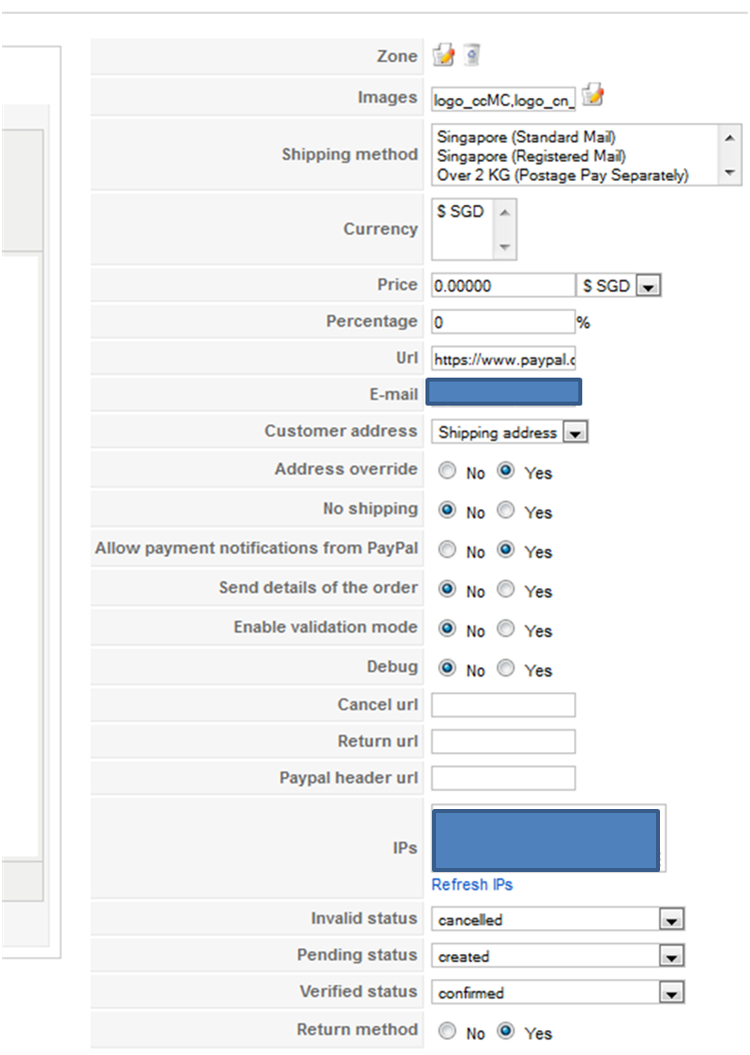Click Currency list scroll up arrow
The image size is (750, 1055).
505,213
